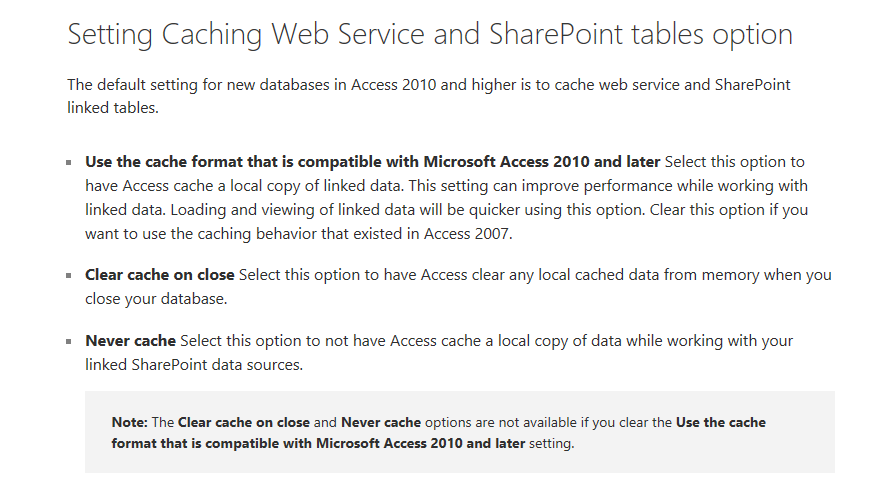Click the square bullet next to "Never cache" item
This screenshot has height=491, width=888.
point(69,341)
